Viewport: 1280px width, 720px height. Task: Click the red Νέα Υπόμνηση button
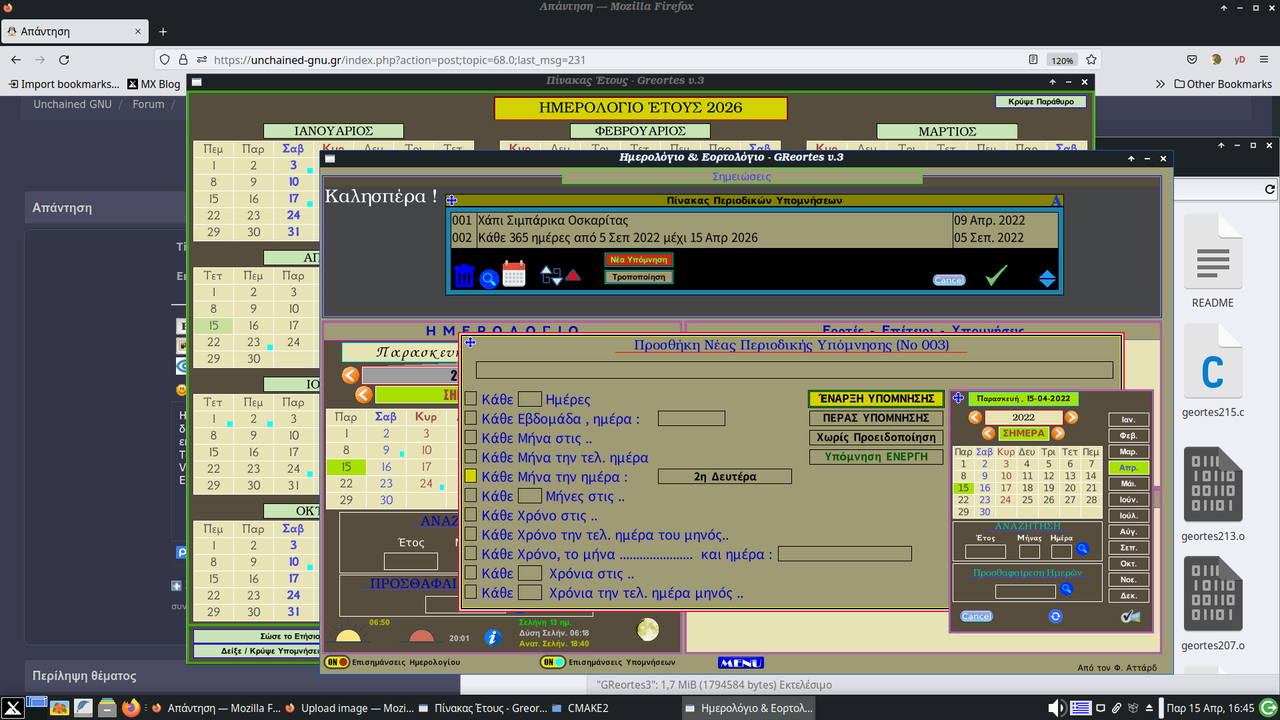coord(639,260)
